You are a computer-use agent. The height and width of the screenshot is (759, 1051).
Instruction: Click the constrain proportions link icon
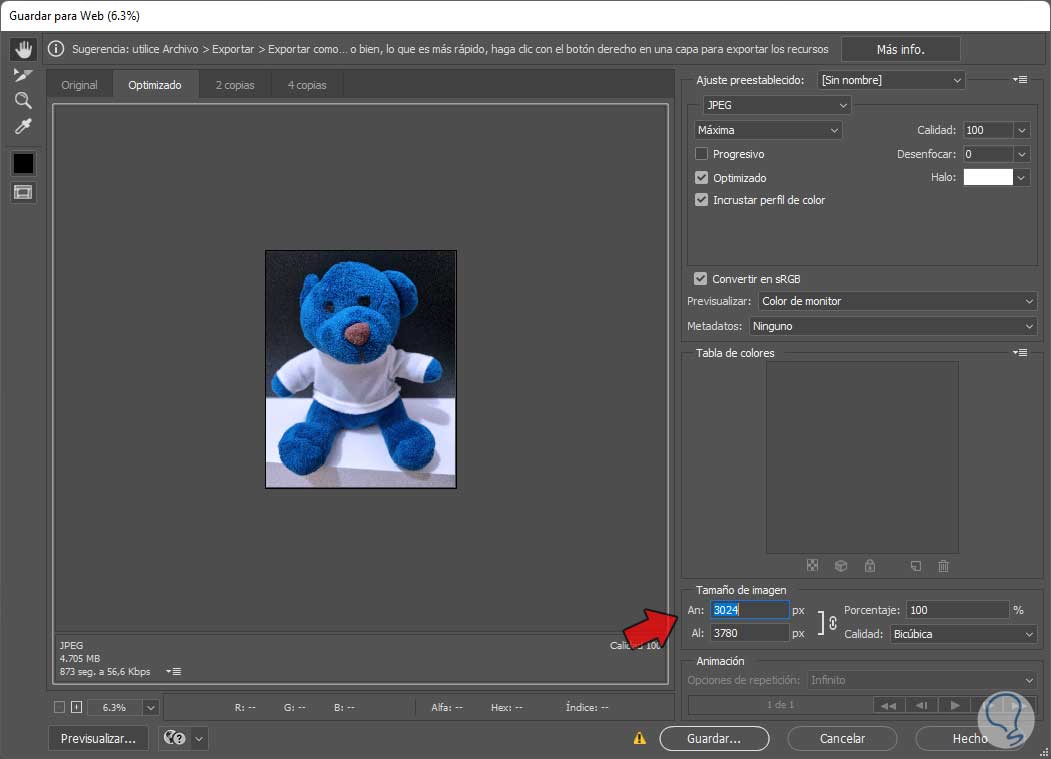tap(832, 622)
